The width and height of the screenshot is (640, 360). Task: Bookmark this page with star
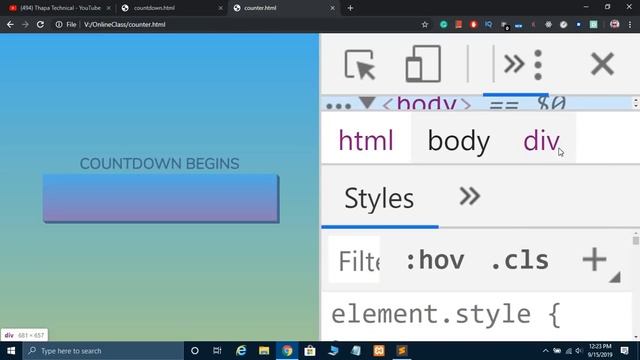(x=425, y=24)
